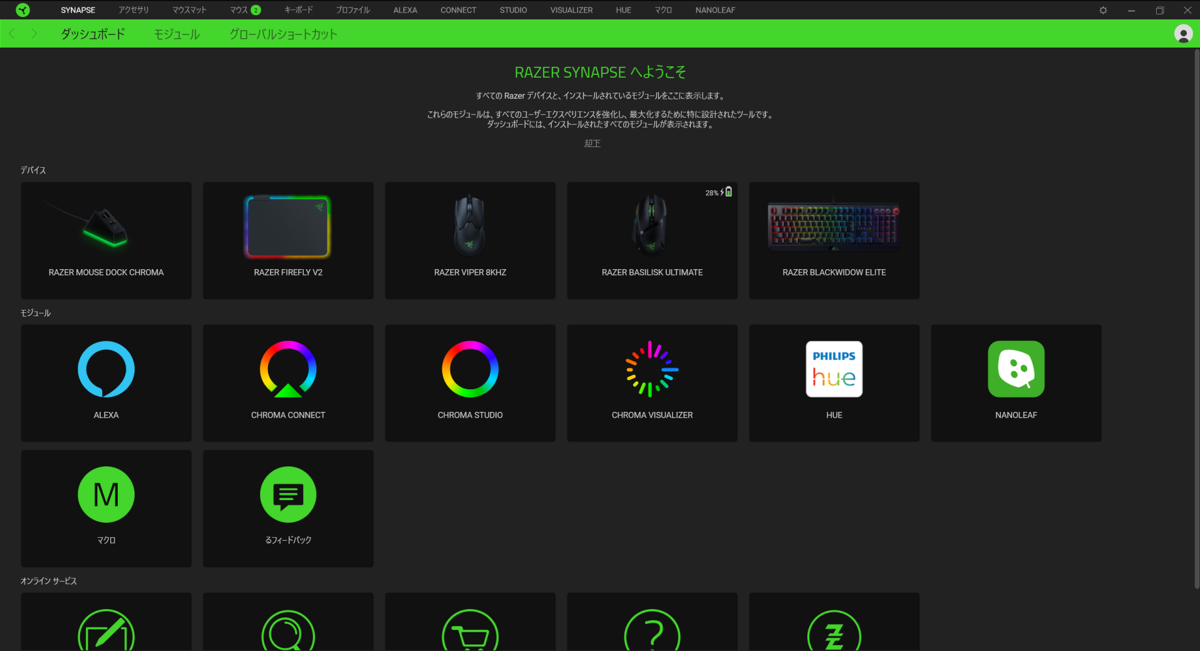The image size is (1200, 651).
Task: Open the Razer Mouse Dock Chroma device
Action: click(106, 240)
